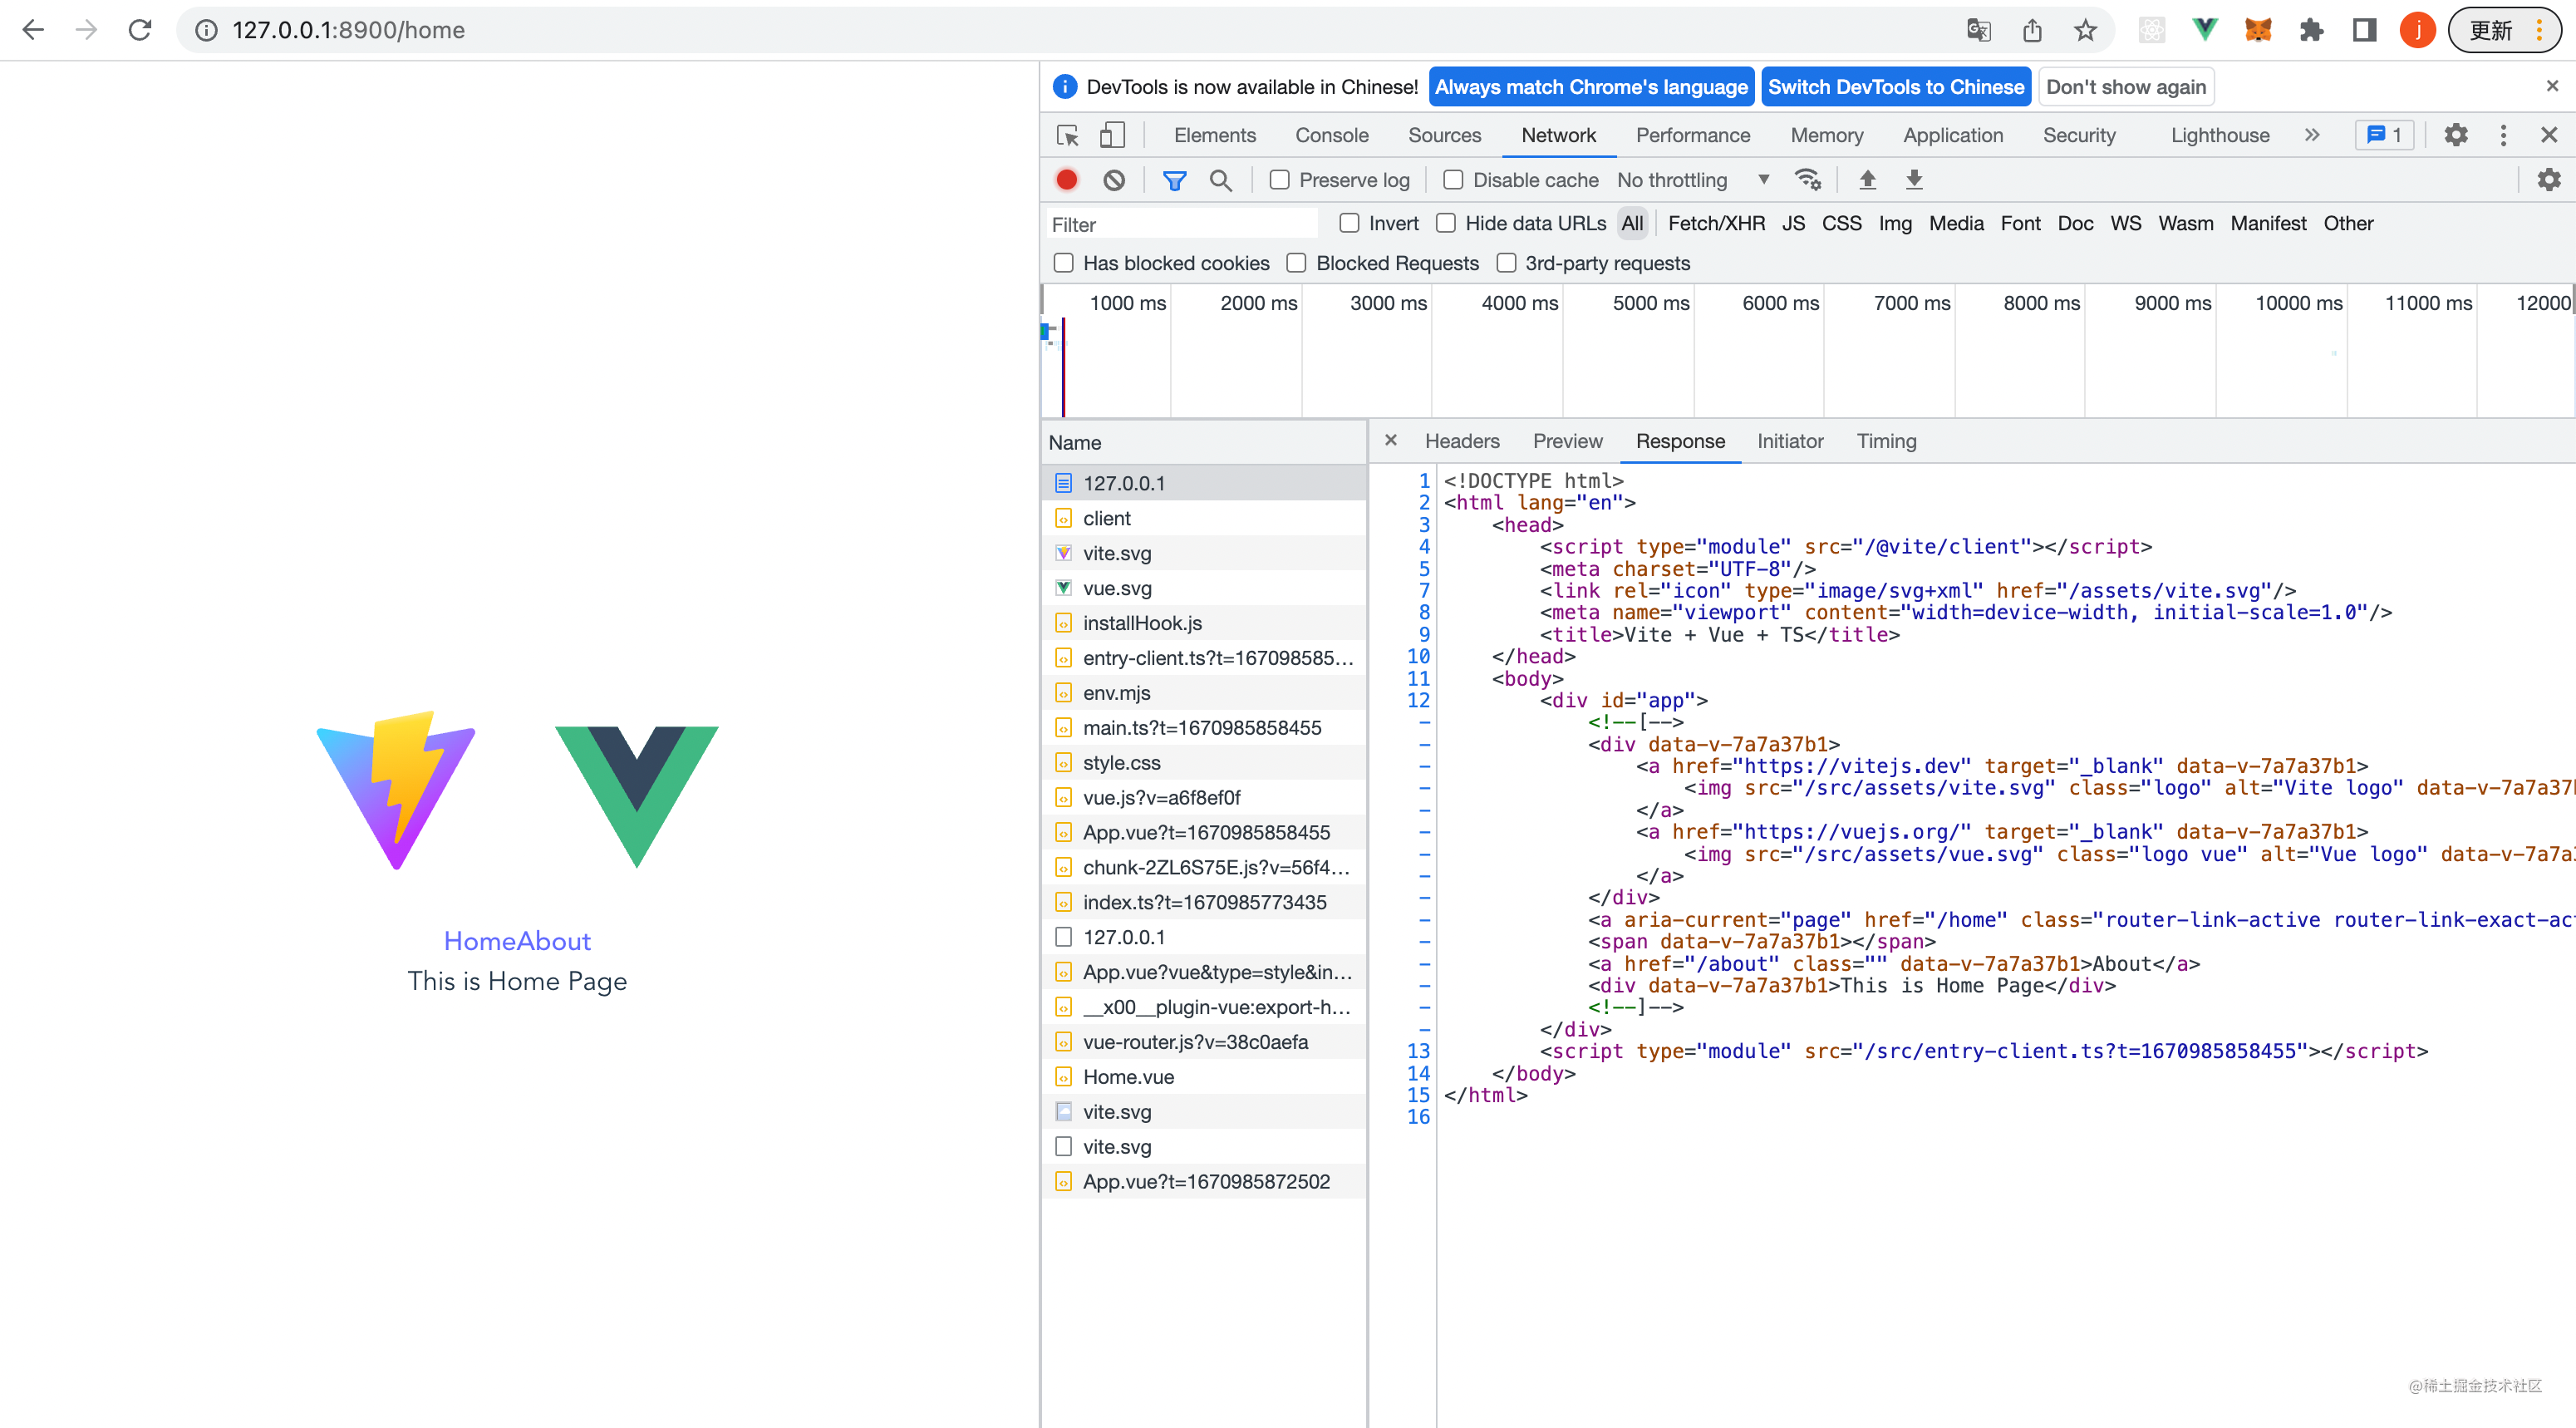Click the network Filter text field
The image size is (2576, 1428).
[x=1180, y=224]
